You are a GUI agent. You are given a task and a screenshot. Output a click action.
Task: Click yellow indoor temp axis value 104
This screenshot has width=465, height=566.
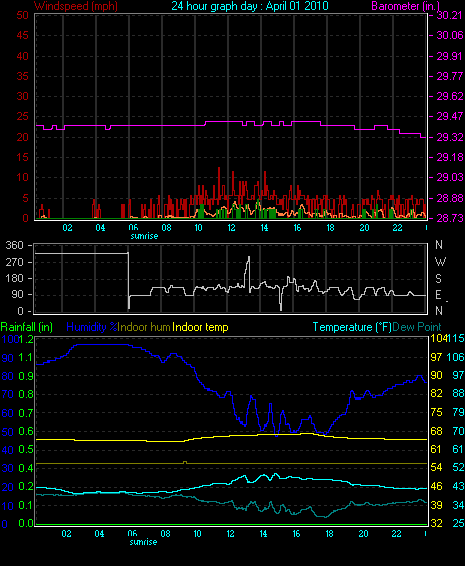(x=438, y=339)
